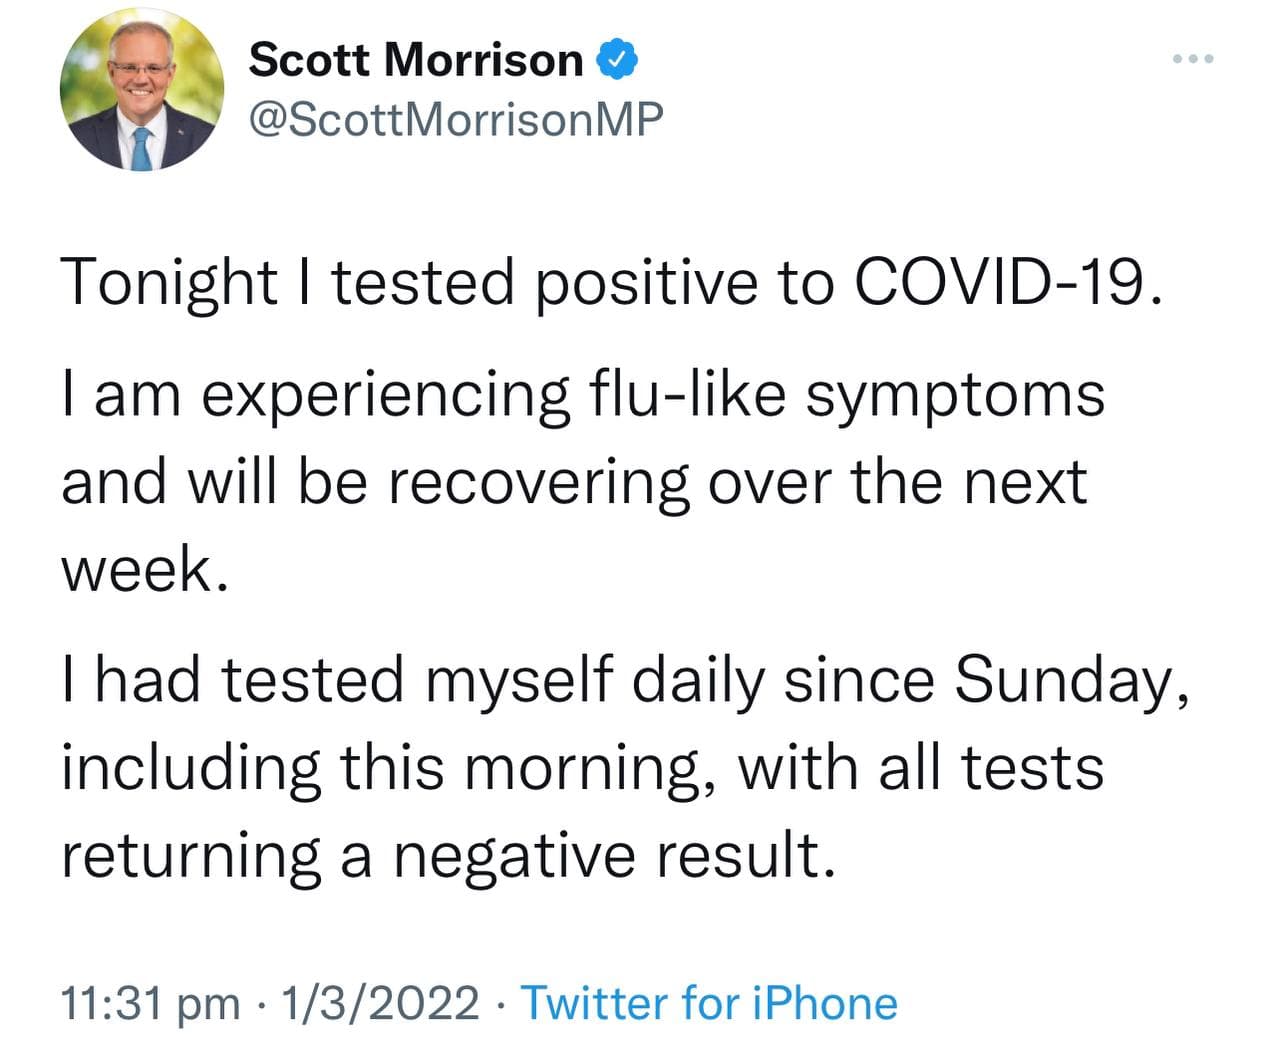
Task: Click the "including this morning" line
Action: point(583,768)
